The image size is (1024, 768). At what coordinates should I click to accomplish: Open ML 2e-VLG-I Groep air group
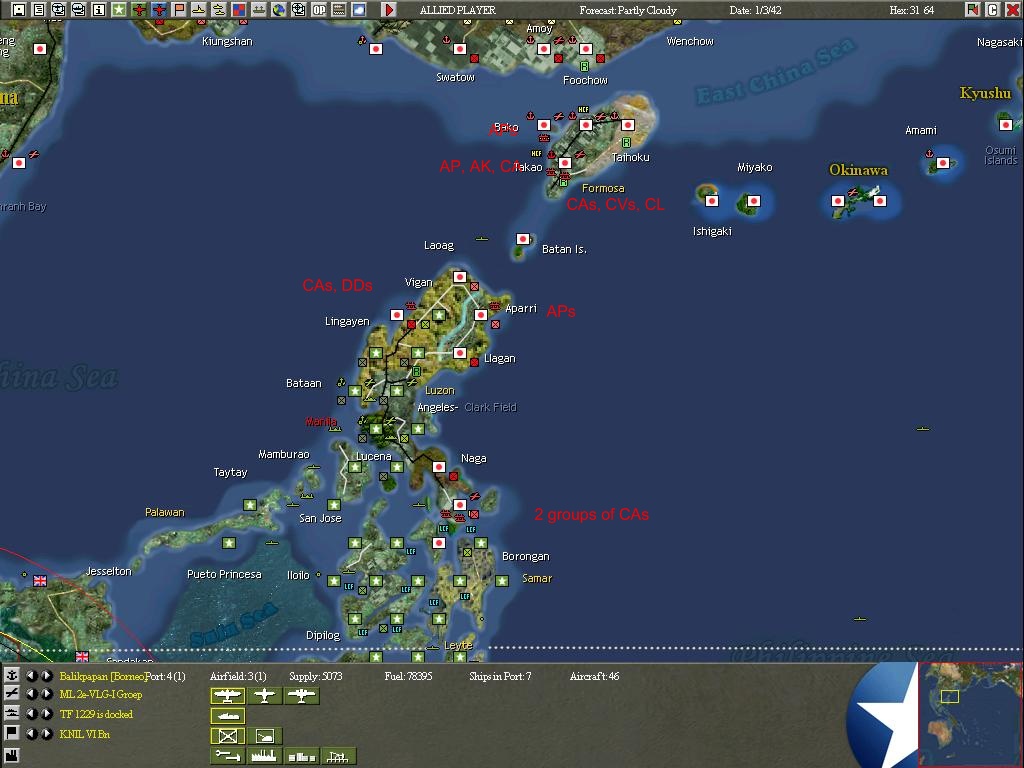tap(101, 694)
